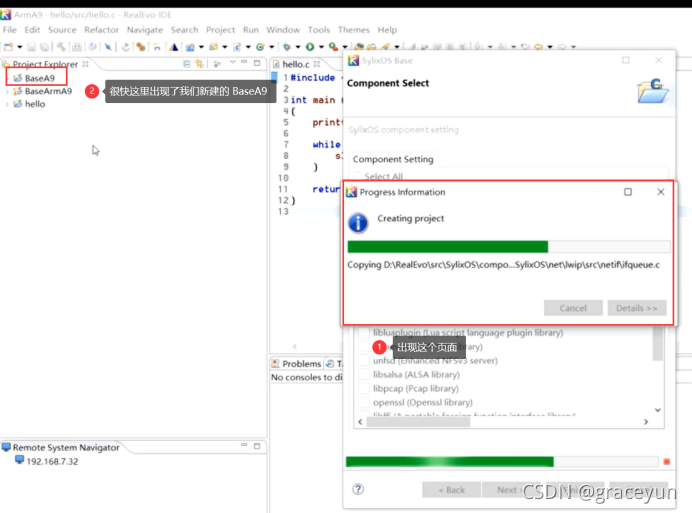This screenshot has height=513, width=692.
Task: Click Cancel in the Progress Information dialog
Action: coord(573,308)
